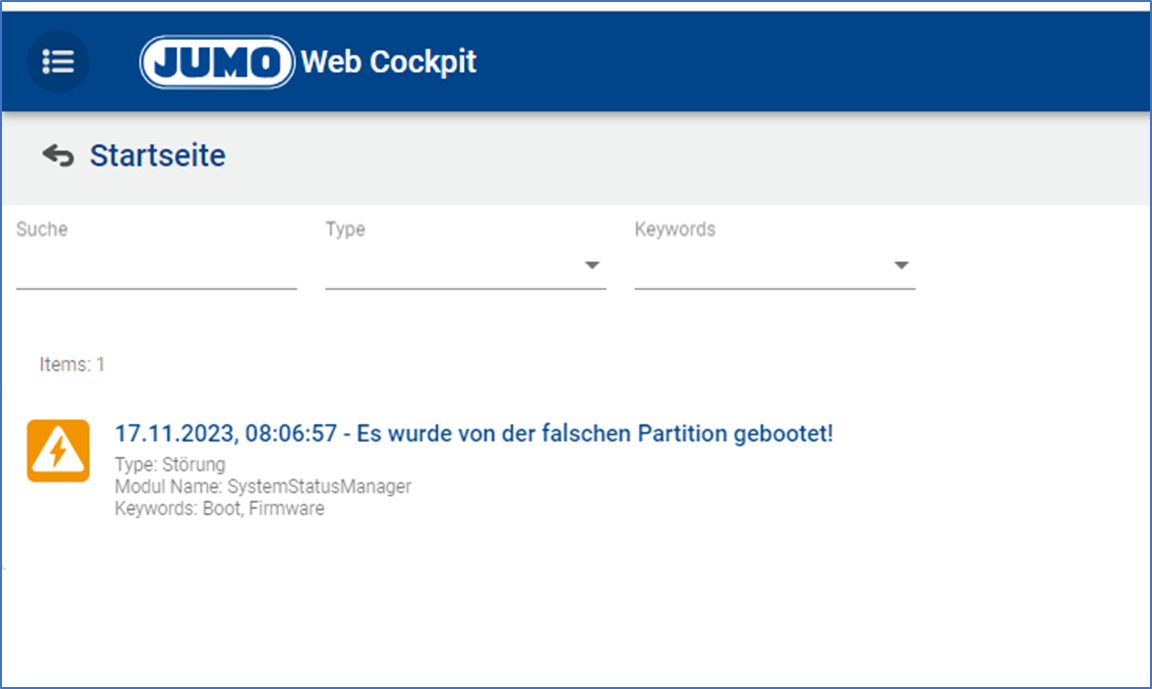Click Keywords: Boot, Firmware line
Image resolution: width=1152 pixels, height=689 pixels.
pos(219,508)
